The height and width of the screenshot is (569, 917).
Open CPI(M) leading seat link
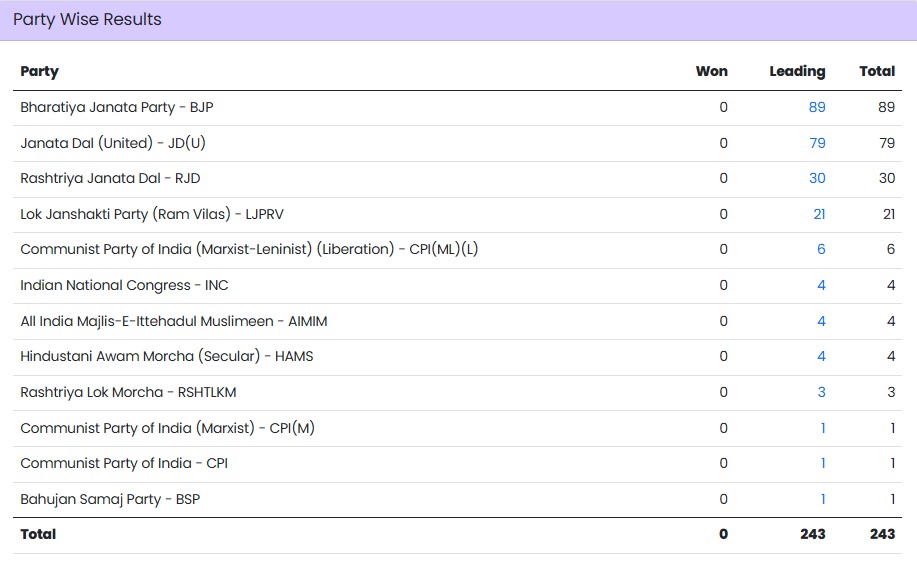(x=823, y=428)
